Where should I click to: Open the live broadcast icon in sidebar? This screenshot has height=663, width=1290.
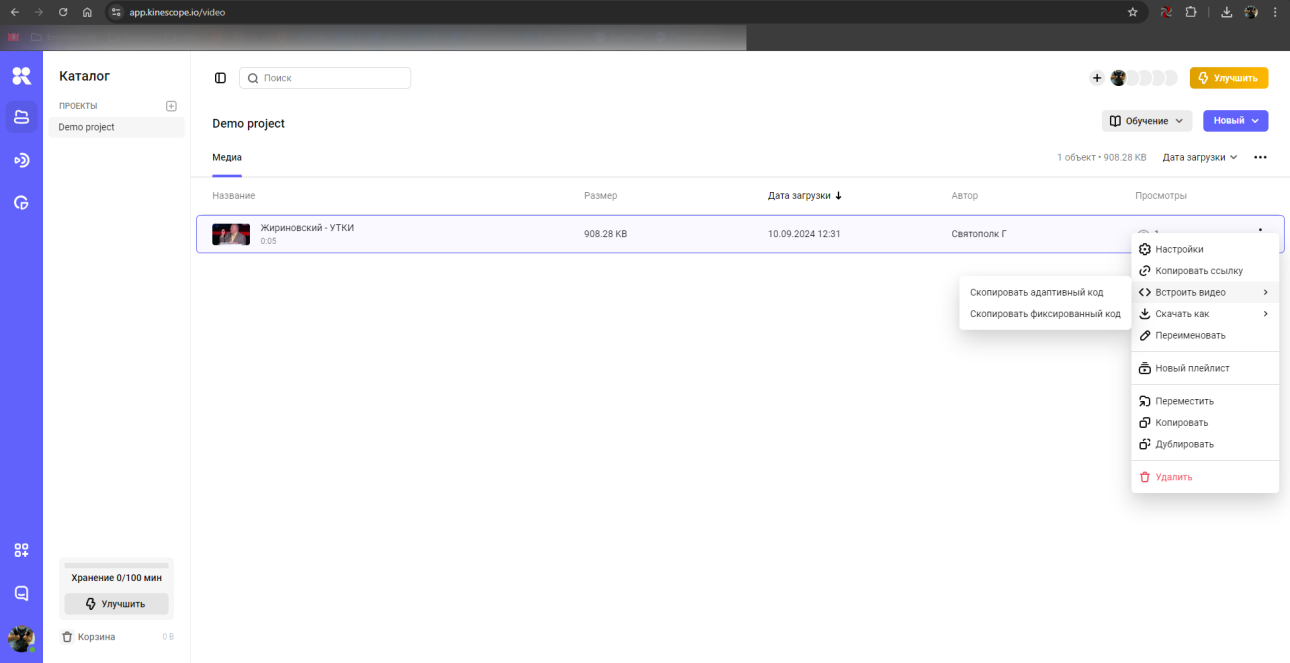click(x=21, y=160)
